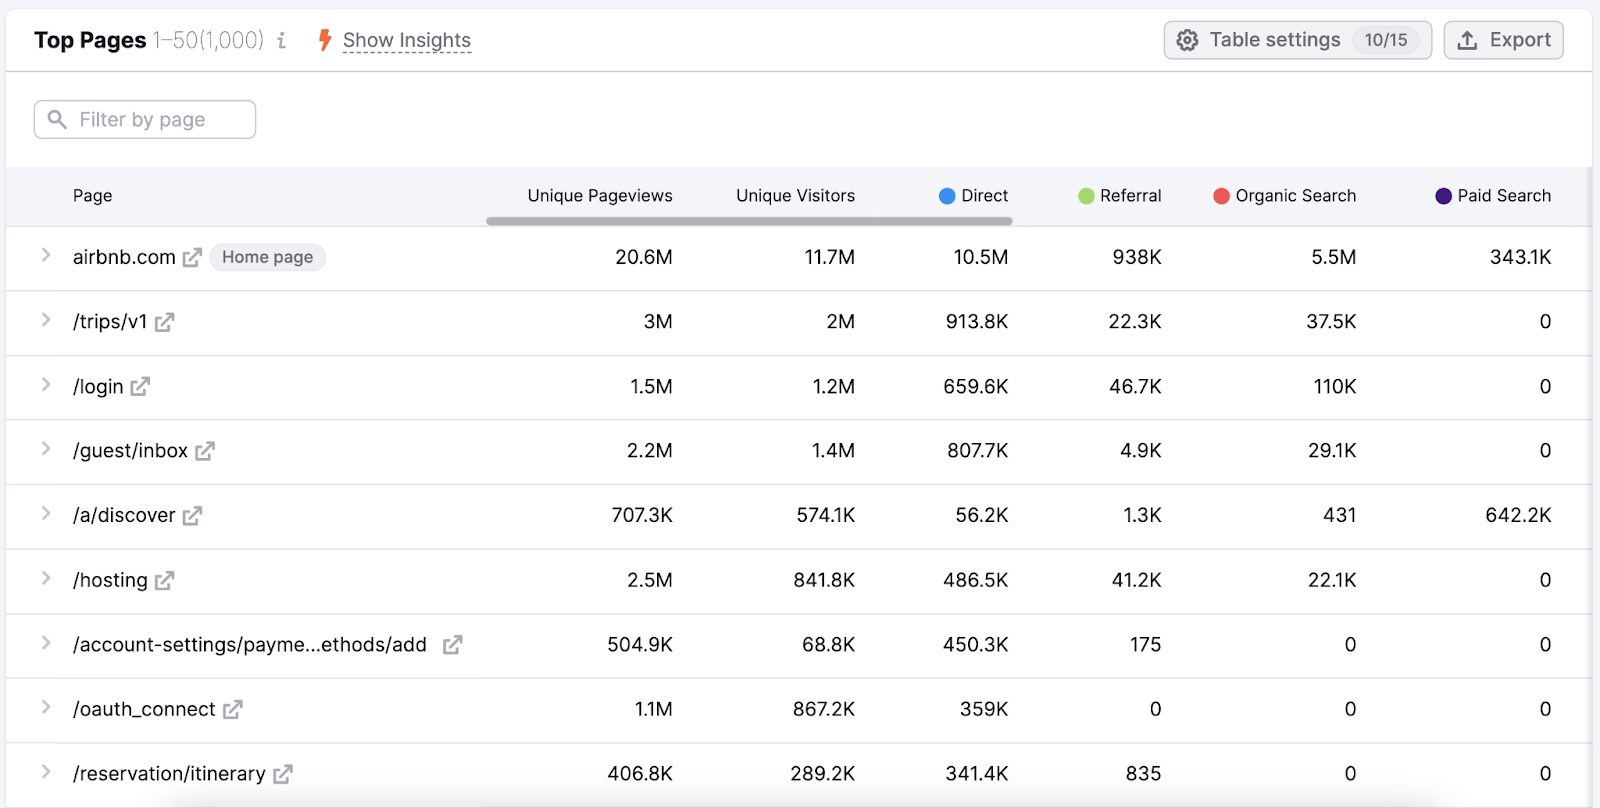Click the info icon next to Top Pages
This screenshot has height=808, width=1600.
[x=282, y=40]
